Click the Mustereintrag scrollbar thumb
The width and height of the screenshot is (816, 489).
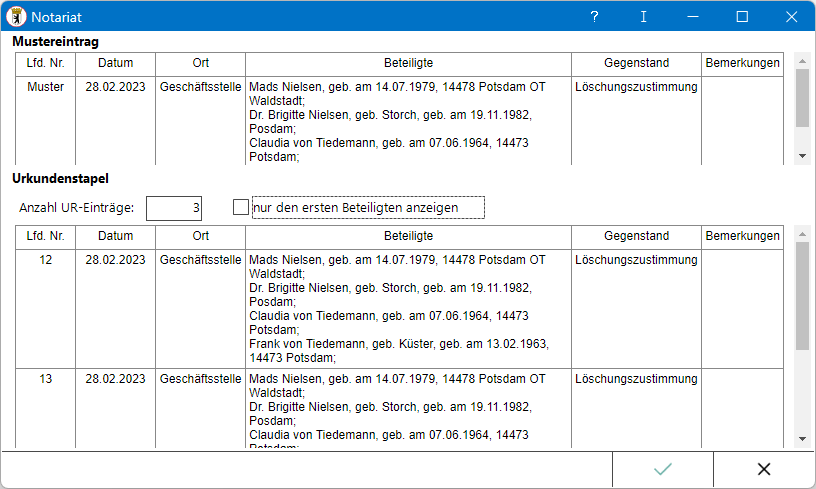(802, 98)
